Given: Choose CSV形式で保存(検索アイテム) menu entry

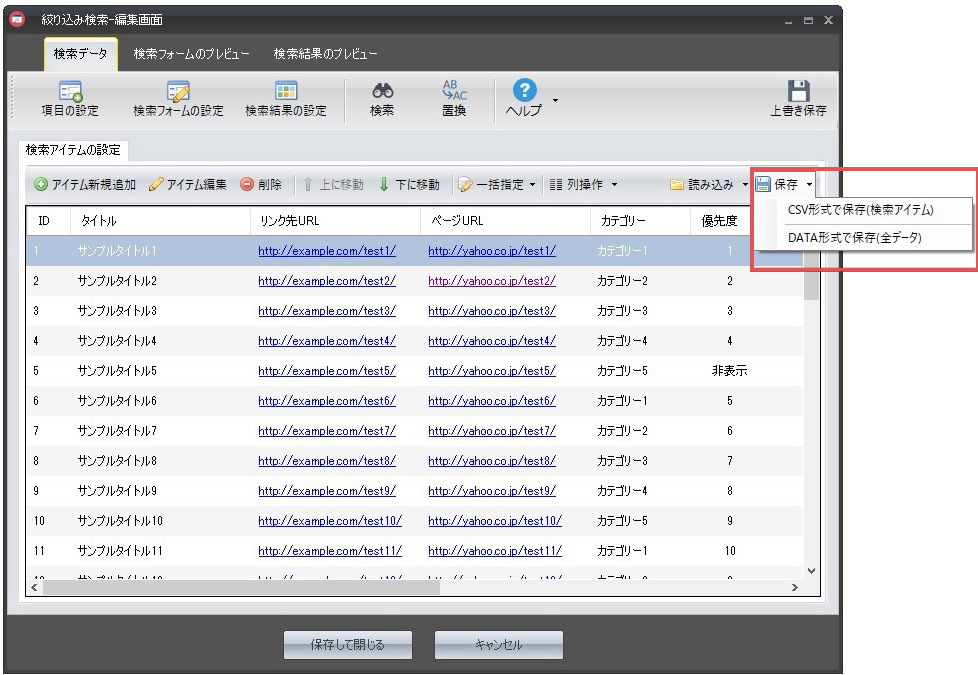Looking at the screenshot, I should click(x=860, y=210).
